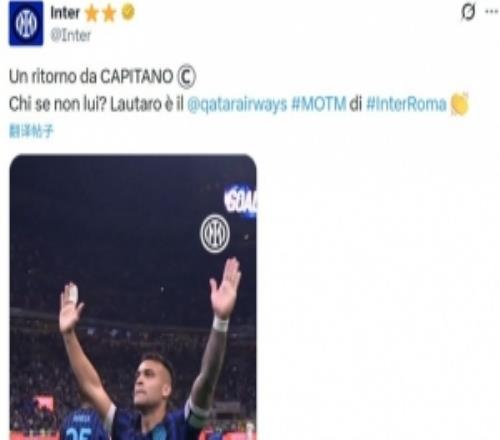Viewport: 500px width, 440px height.
Task: Click the GOAL banner in the photo
Action: (x=241, y=200)
